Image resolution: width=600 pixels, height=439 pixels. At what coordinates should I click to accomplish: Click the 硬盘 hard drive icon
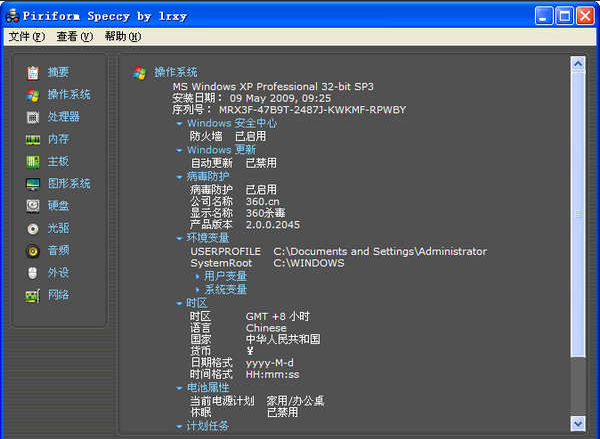33,206
